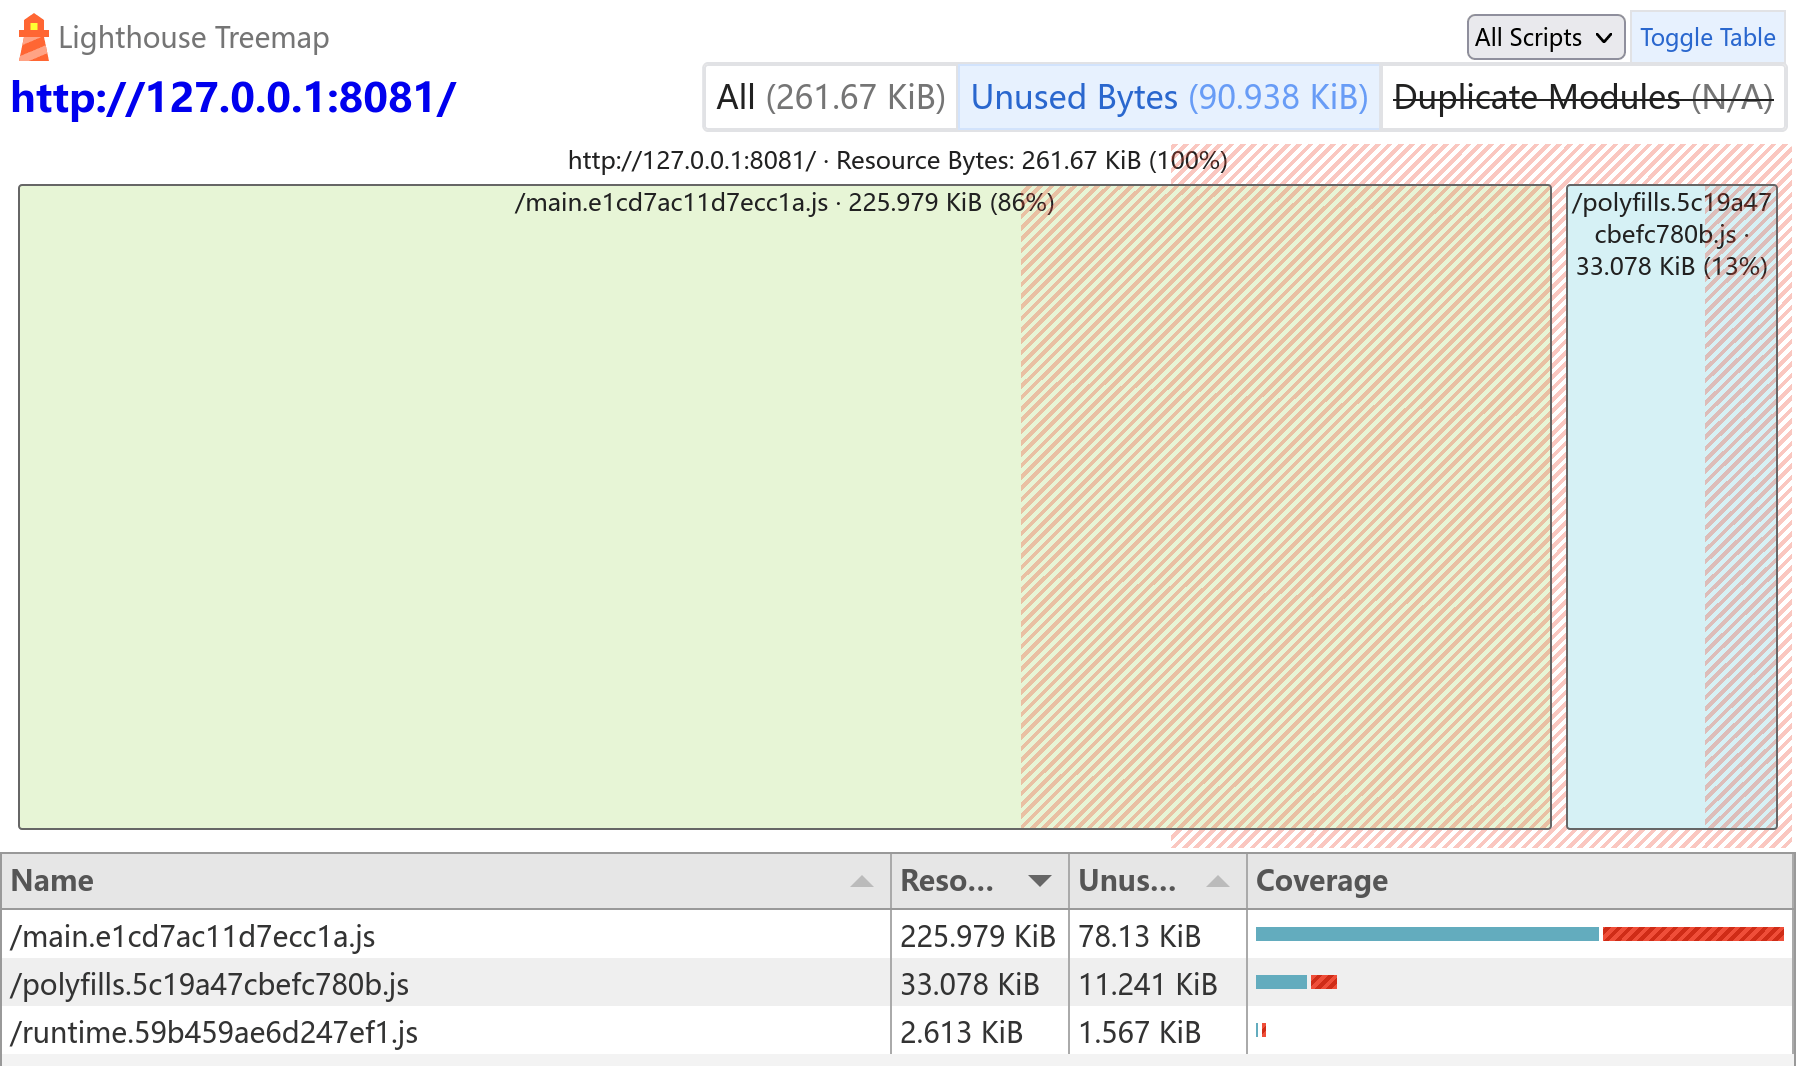Click the 11.241 KiB unused cell
Image resolution: width=1796 pixels, height=1066 pixels.
pyautogui.click(x=1157, y=984)
